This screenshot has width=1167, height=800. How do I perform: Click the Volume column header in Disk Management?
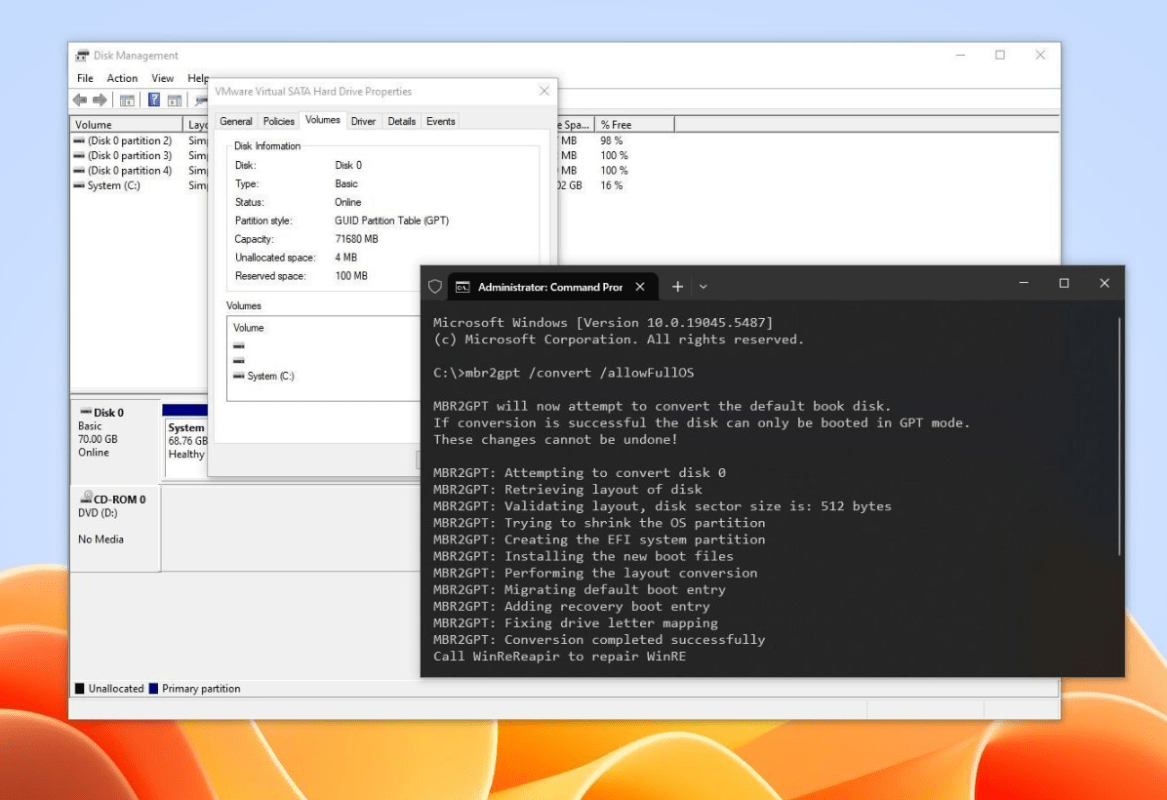click(127, 124)
